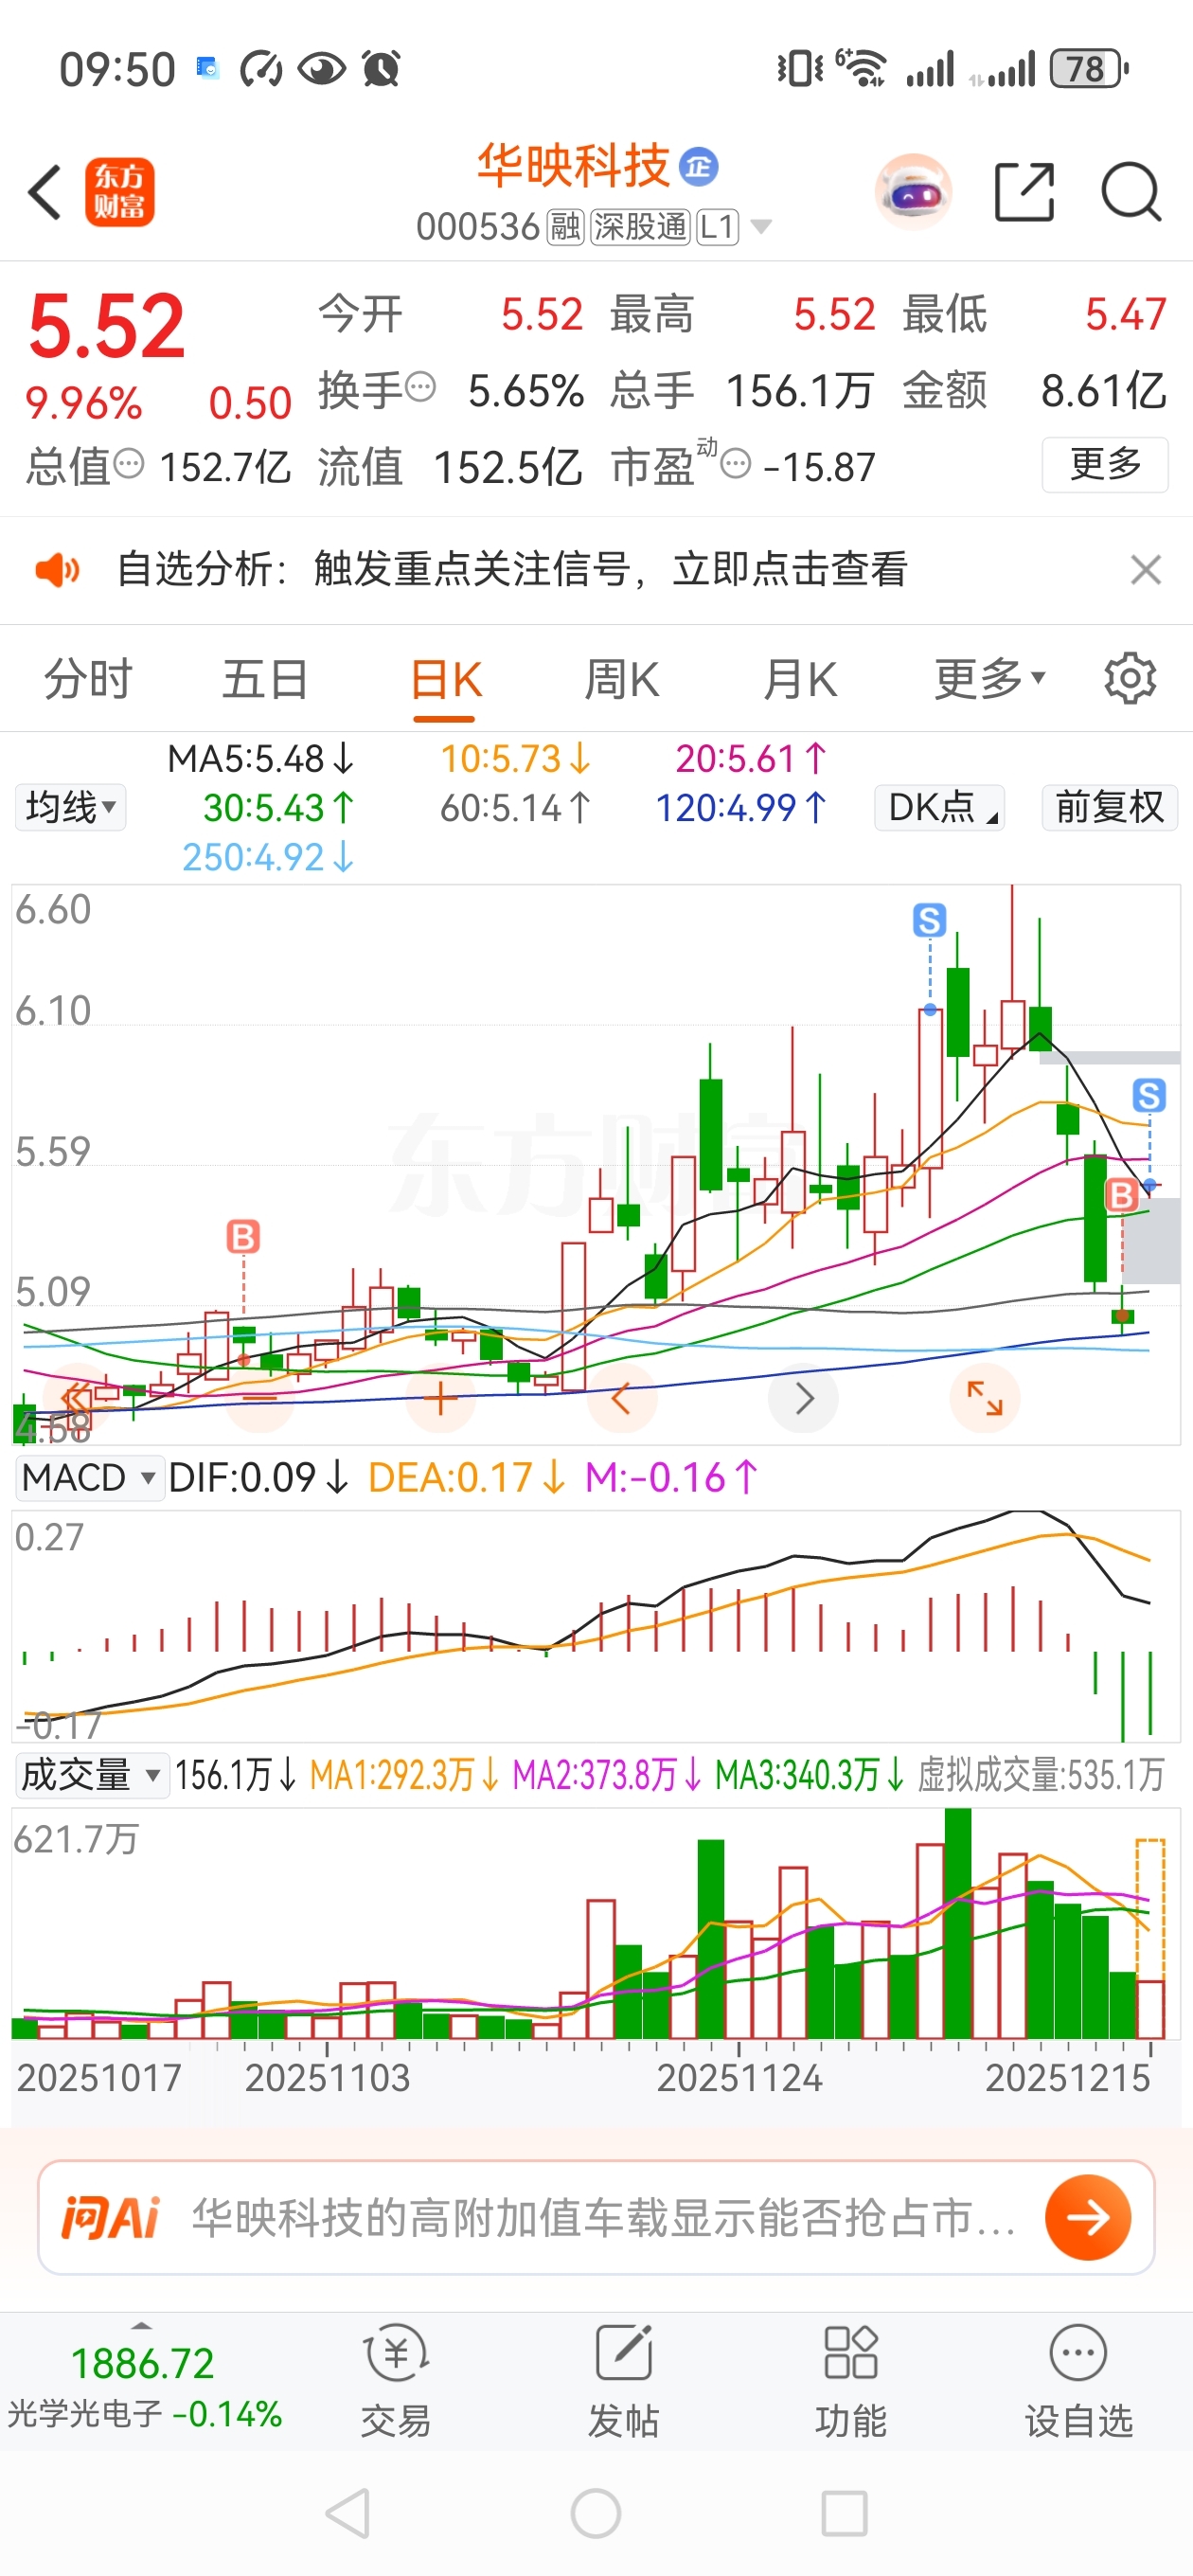Tap the recent S sell marker at right

pos(1149,1095)
